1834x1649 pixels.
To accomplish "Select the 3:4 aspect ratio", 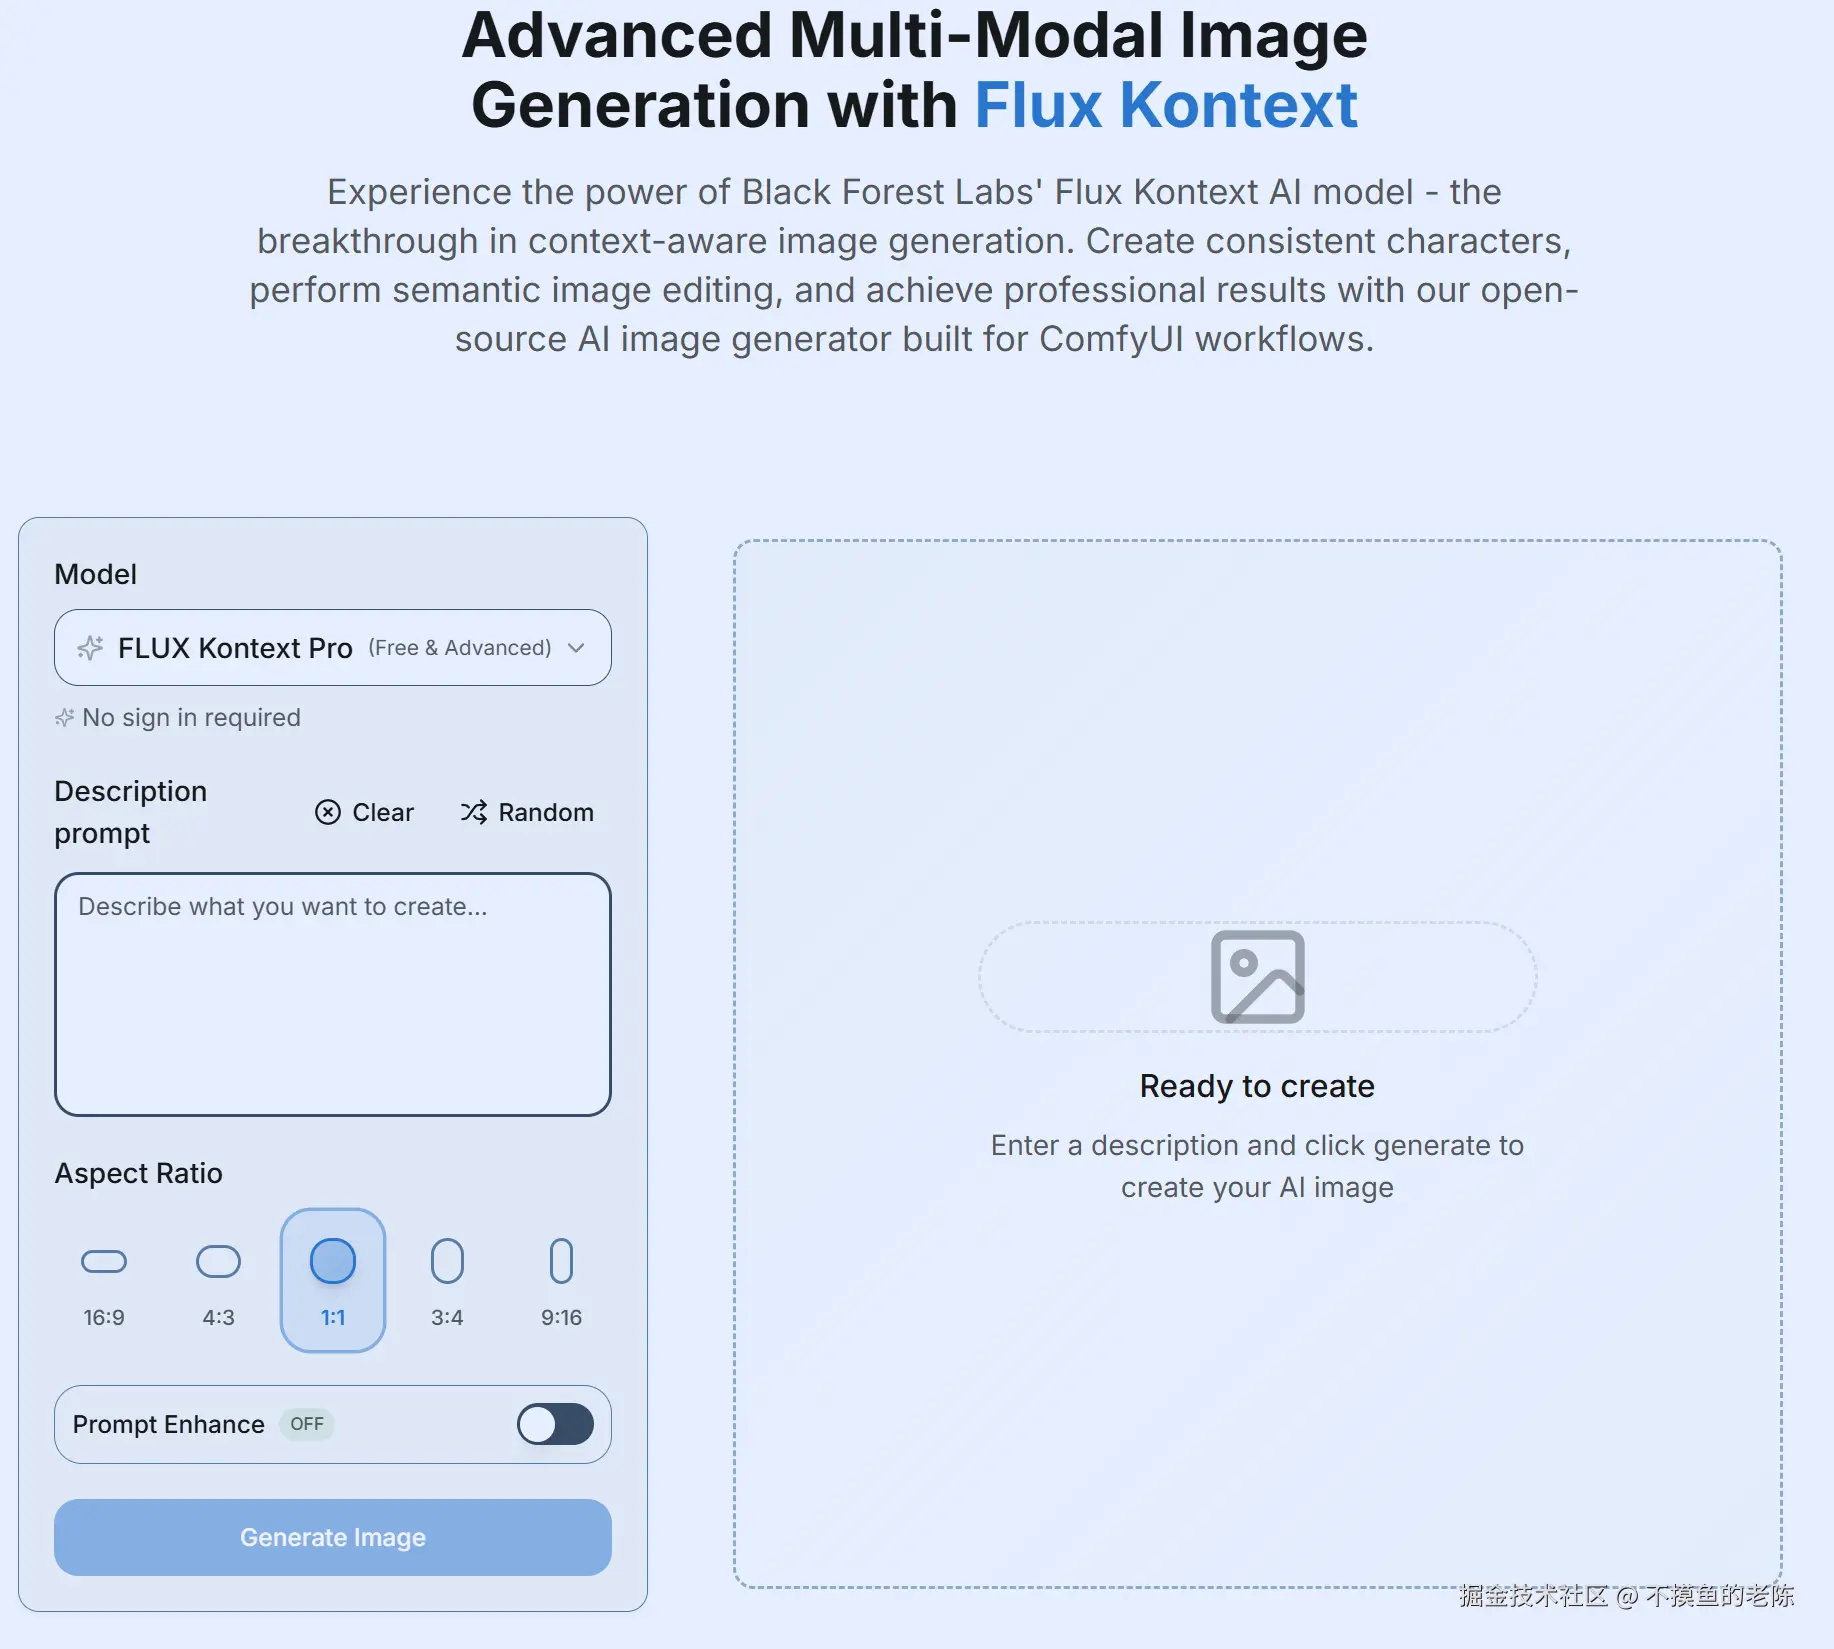I will coord(447,1281).
